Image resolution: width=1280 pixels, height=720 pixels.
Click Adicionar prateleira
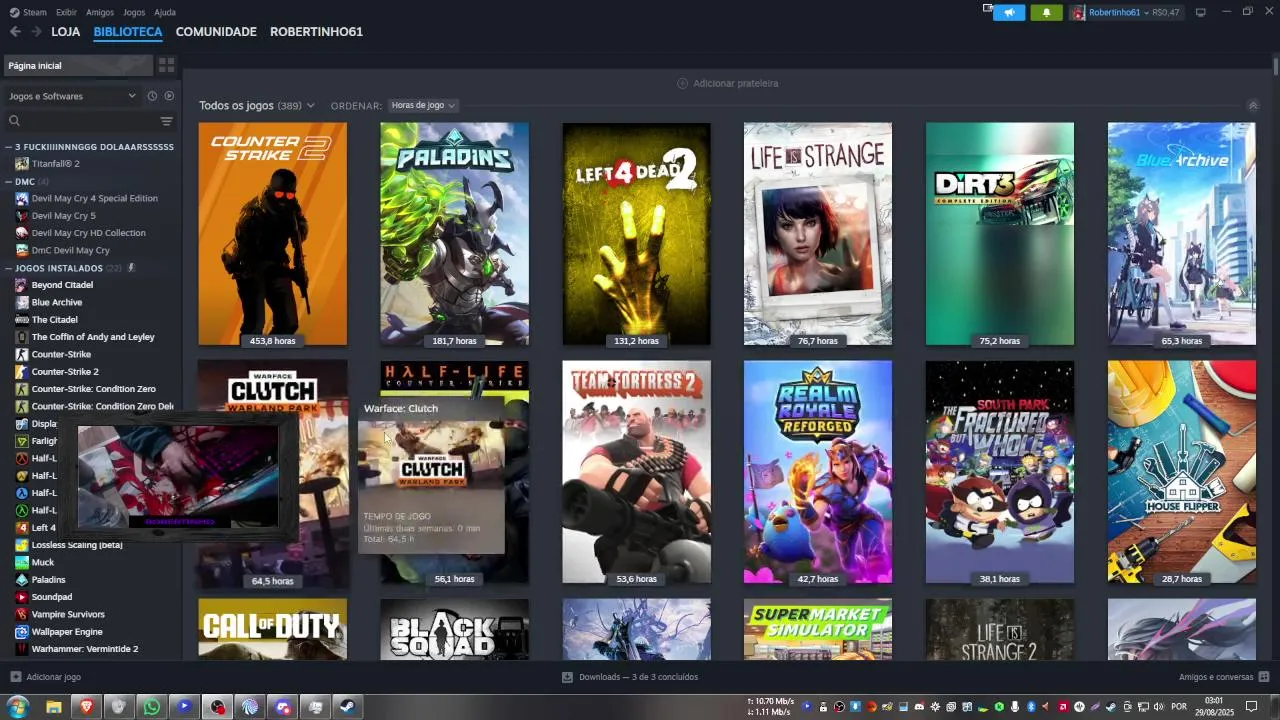coord(727,83)
